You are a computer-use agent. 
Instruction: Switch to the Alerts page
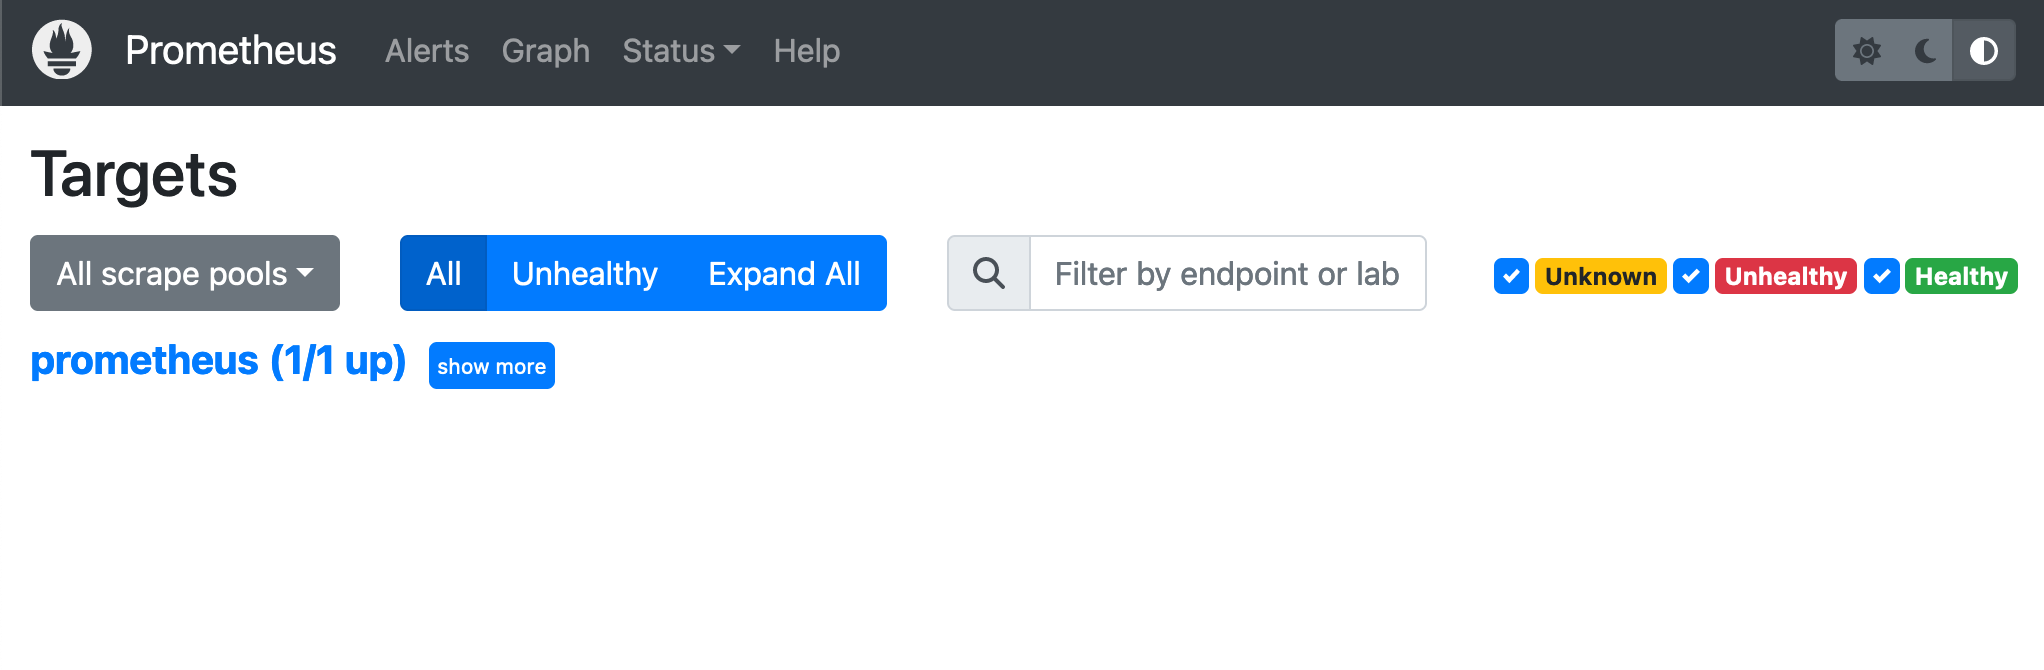coord(427,50)
